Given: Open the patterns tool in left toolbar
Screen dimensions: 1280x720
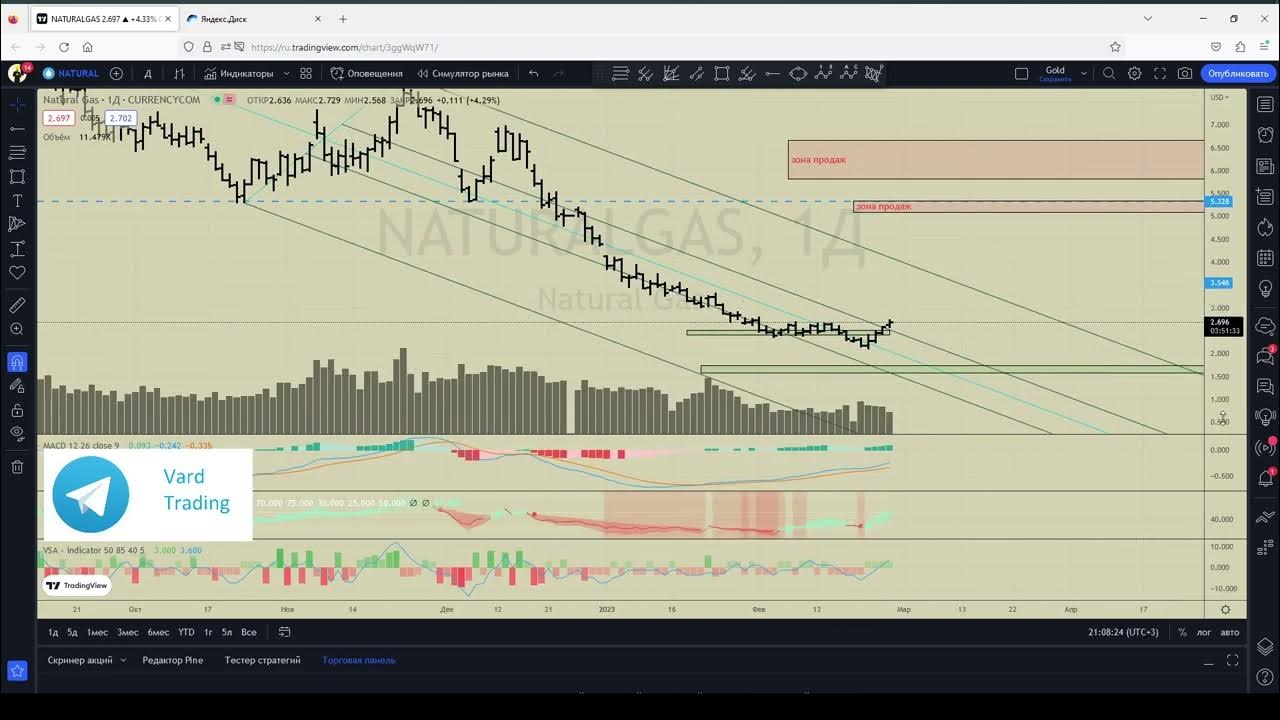Looking at the screenshot, I should (x=17, y=225).
